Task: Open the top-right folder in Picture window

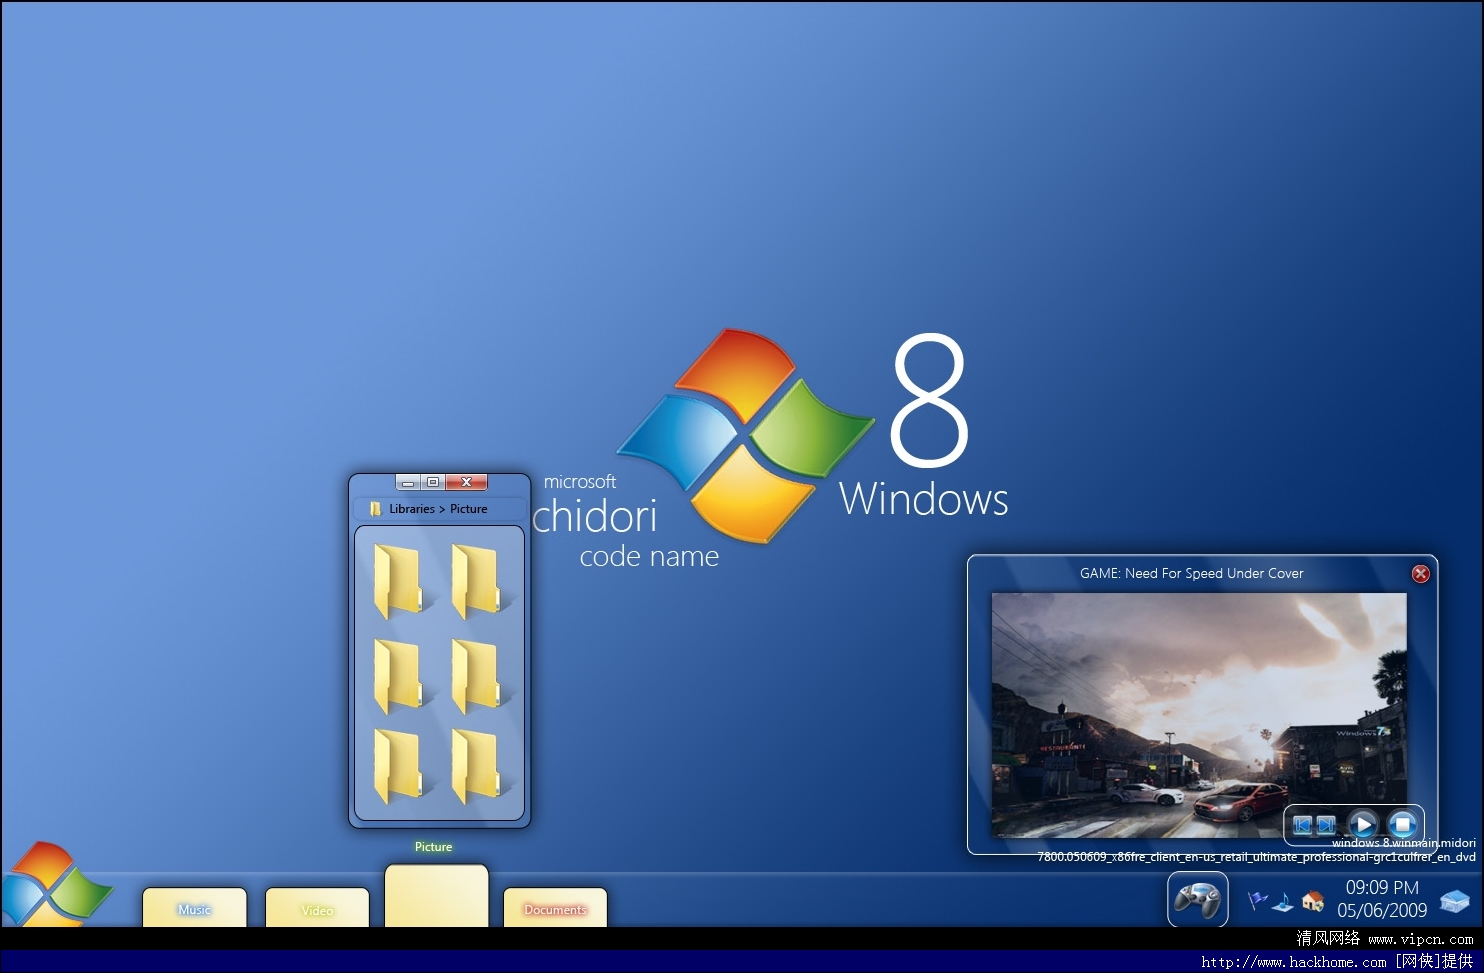Action: [x=475, y=581]
